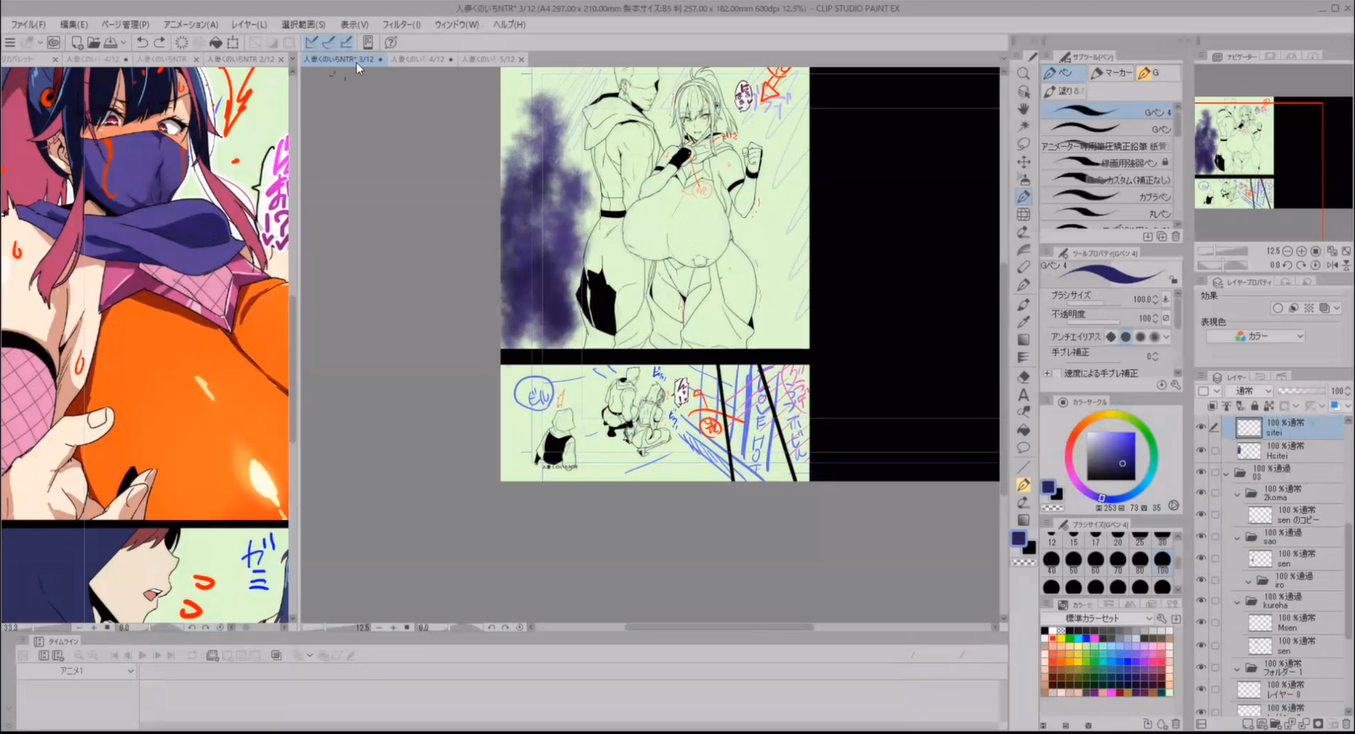Choose the カブラペン brush
Screen dimensions: 1355x734
1107,197
